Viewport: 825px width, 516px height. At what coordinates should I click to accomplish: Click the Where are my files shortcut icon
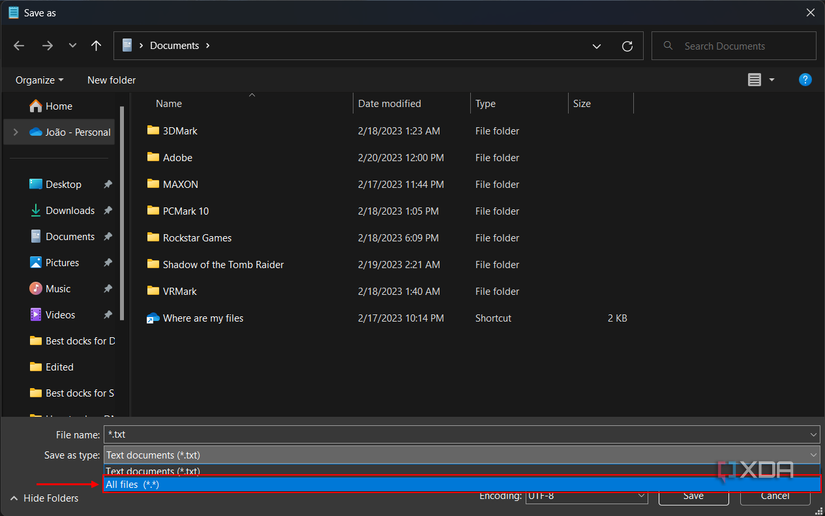[153, 318]
